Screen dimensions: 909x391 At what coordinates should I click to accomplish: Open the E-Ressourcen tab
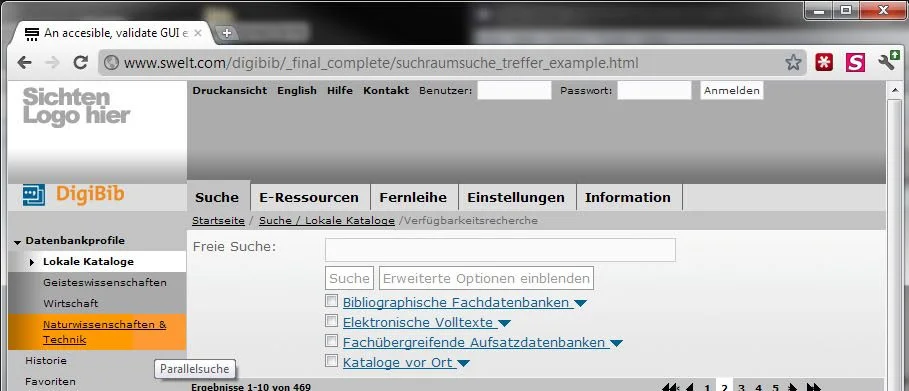309,197
